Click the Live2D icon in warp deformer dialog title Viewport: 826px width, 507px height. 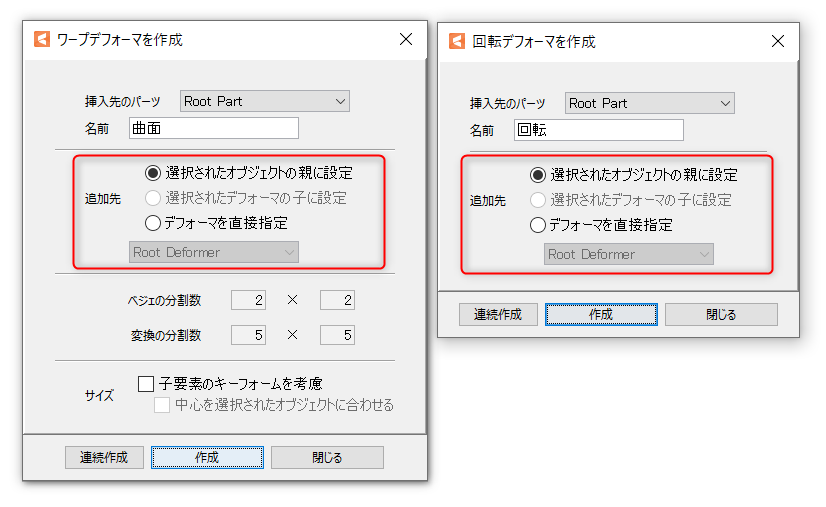42,40
